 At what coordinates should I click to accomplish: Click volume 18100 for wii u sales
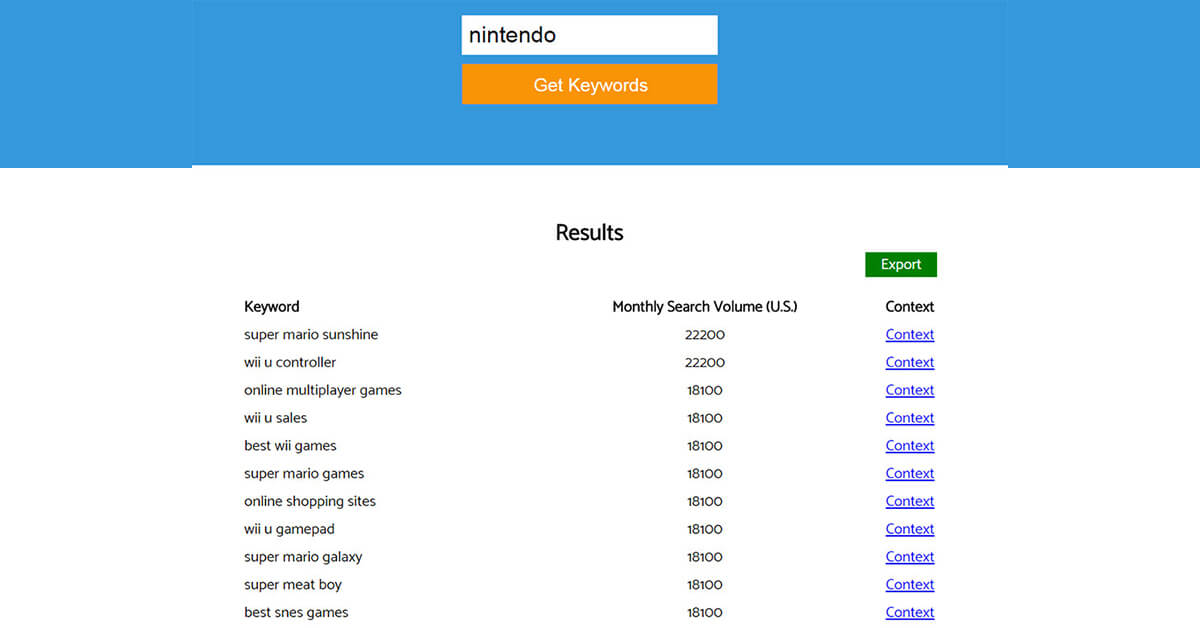pos(705,418)
